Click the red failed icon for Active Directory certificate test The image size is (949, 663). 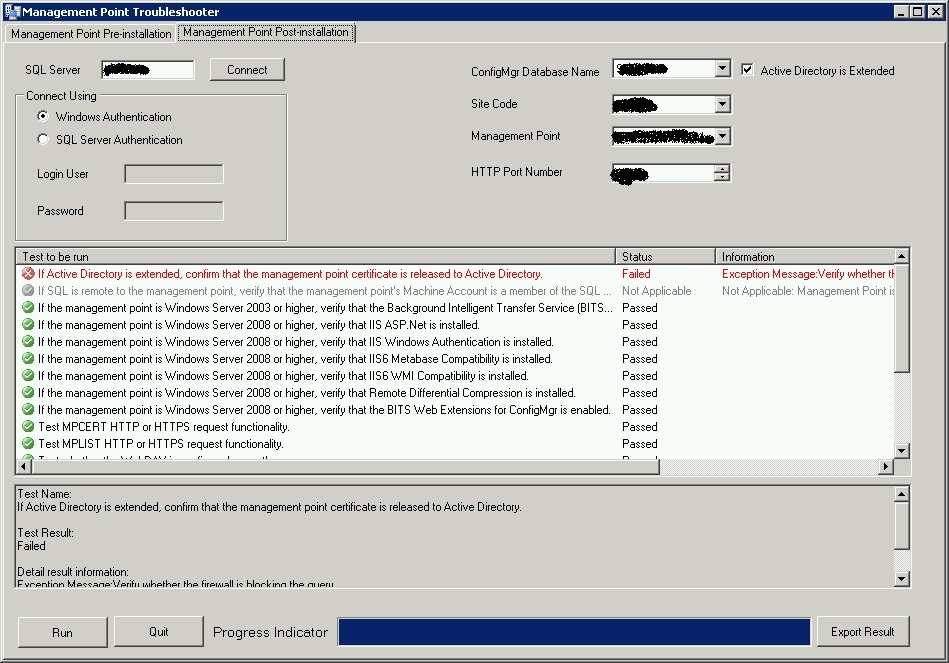28,274
